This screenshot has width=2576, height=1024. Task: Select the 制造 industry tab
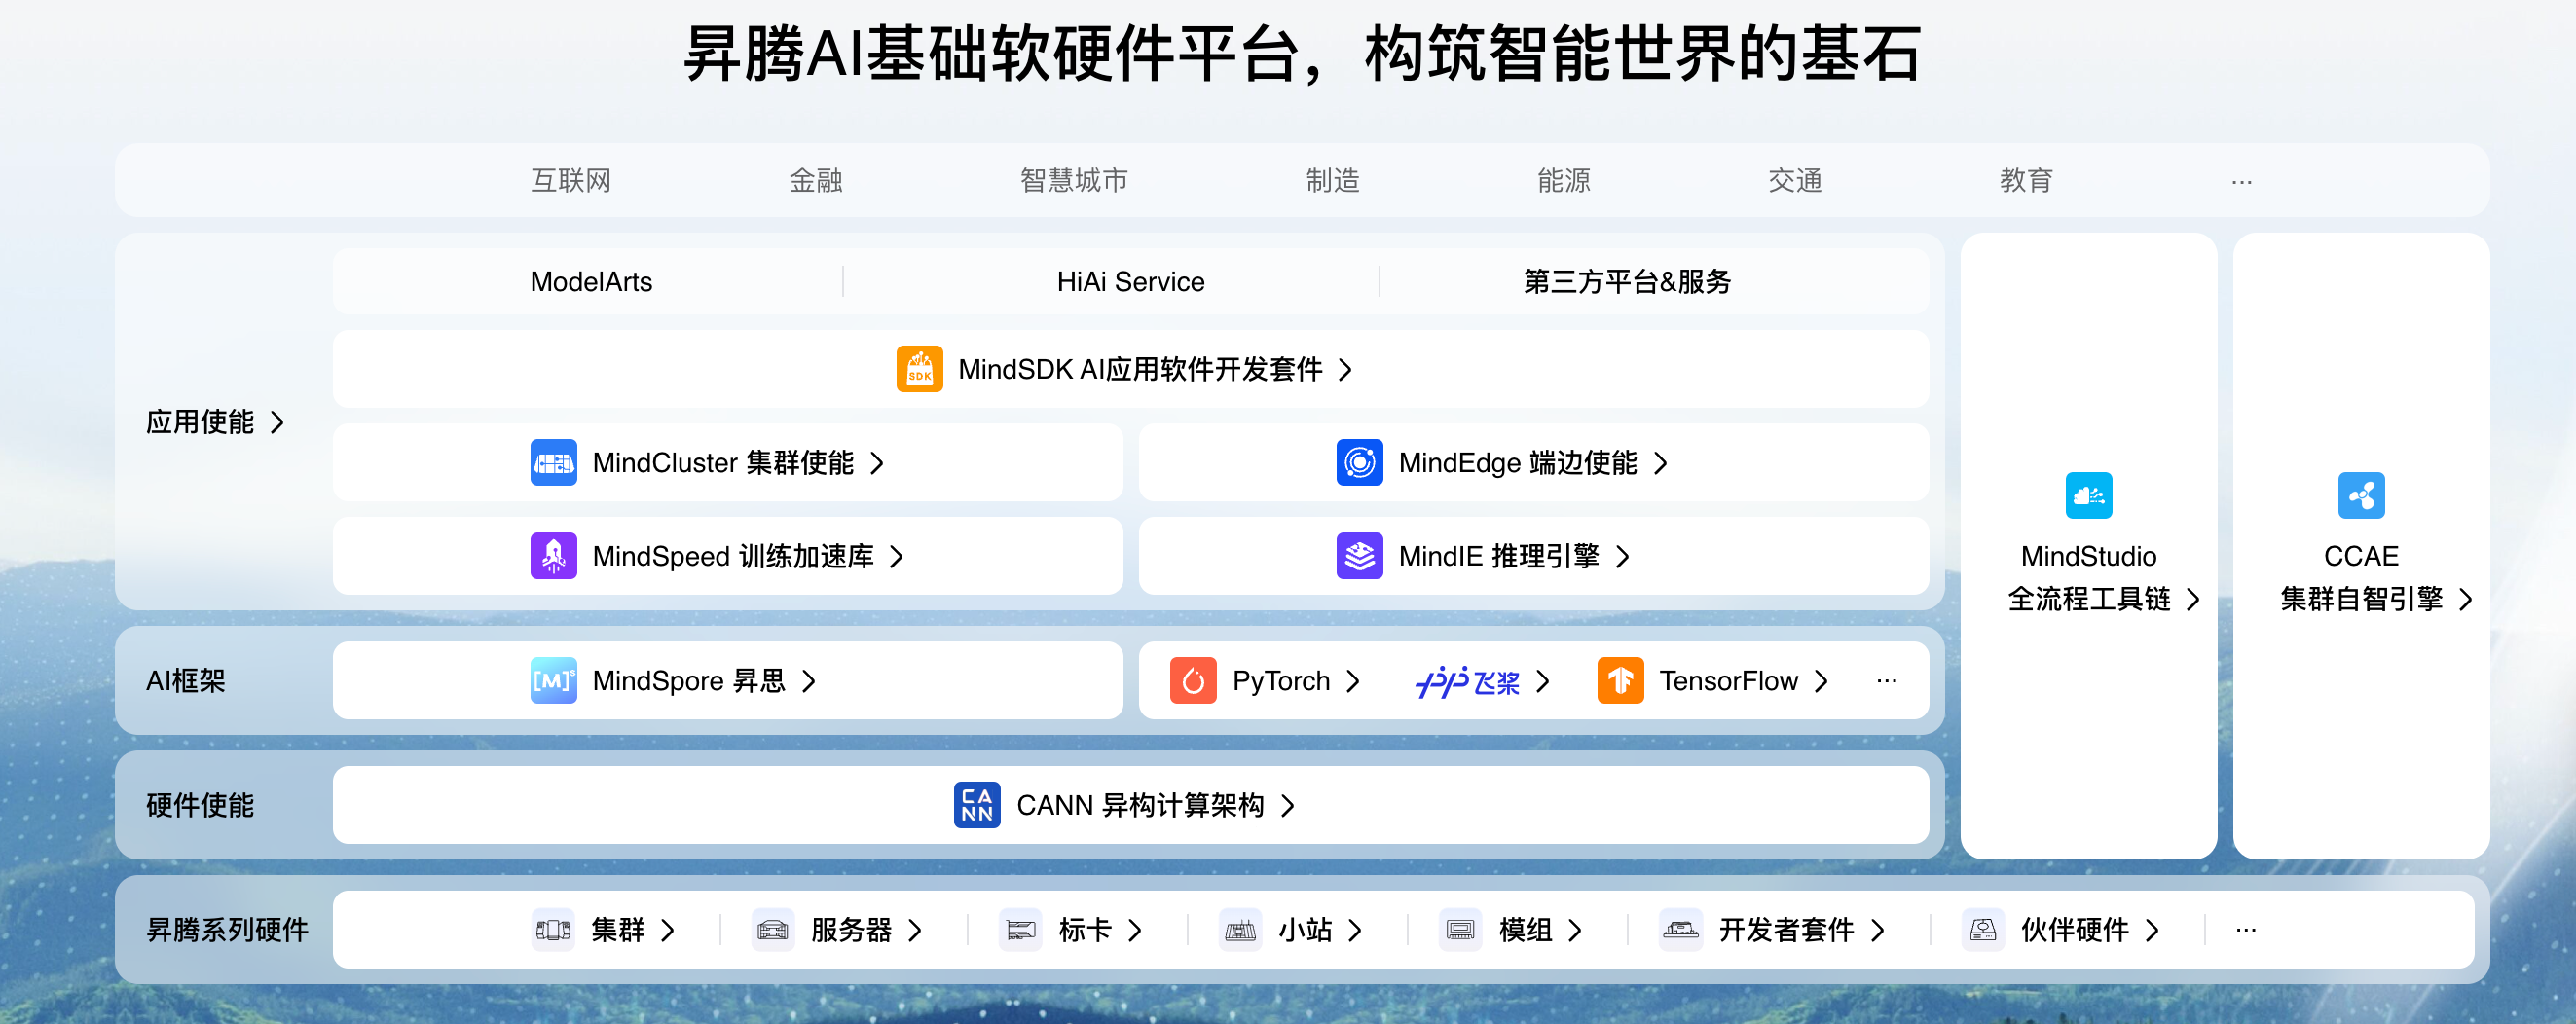click(1332, 181)
